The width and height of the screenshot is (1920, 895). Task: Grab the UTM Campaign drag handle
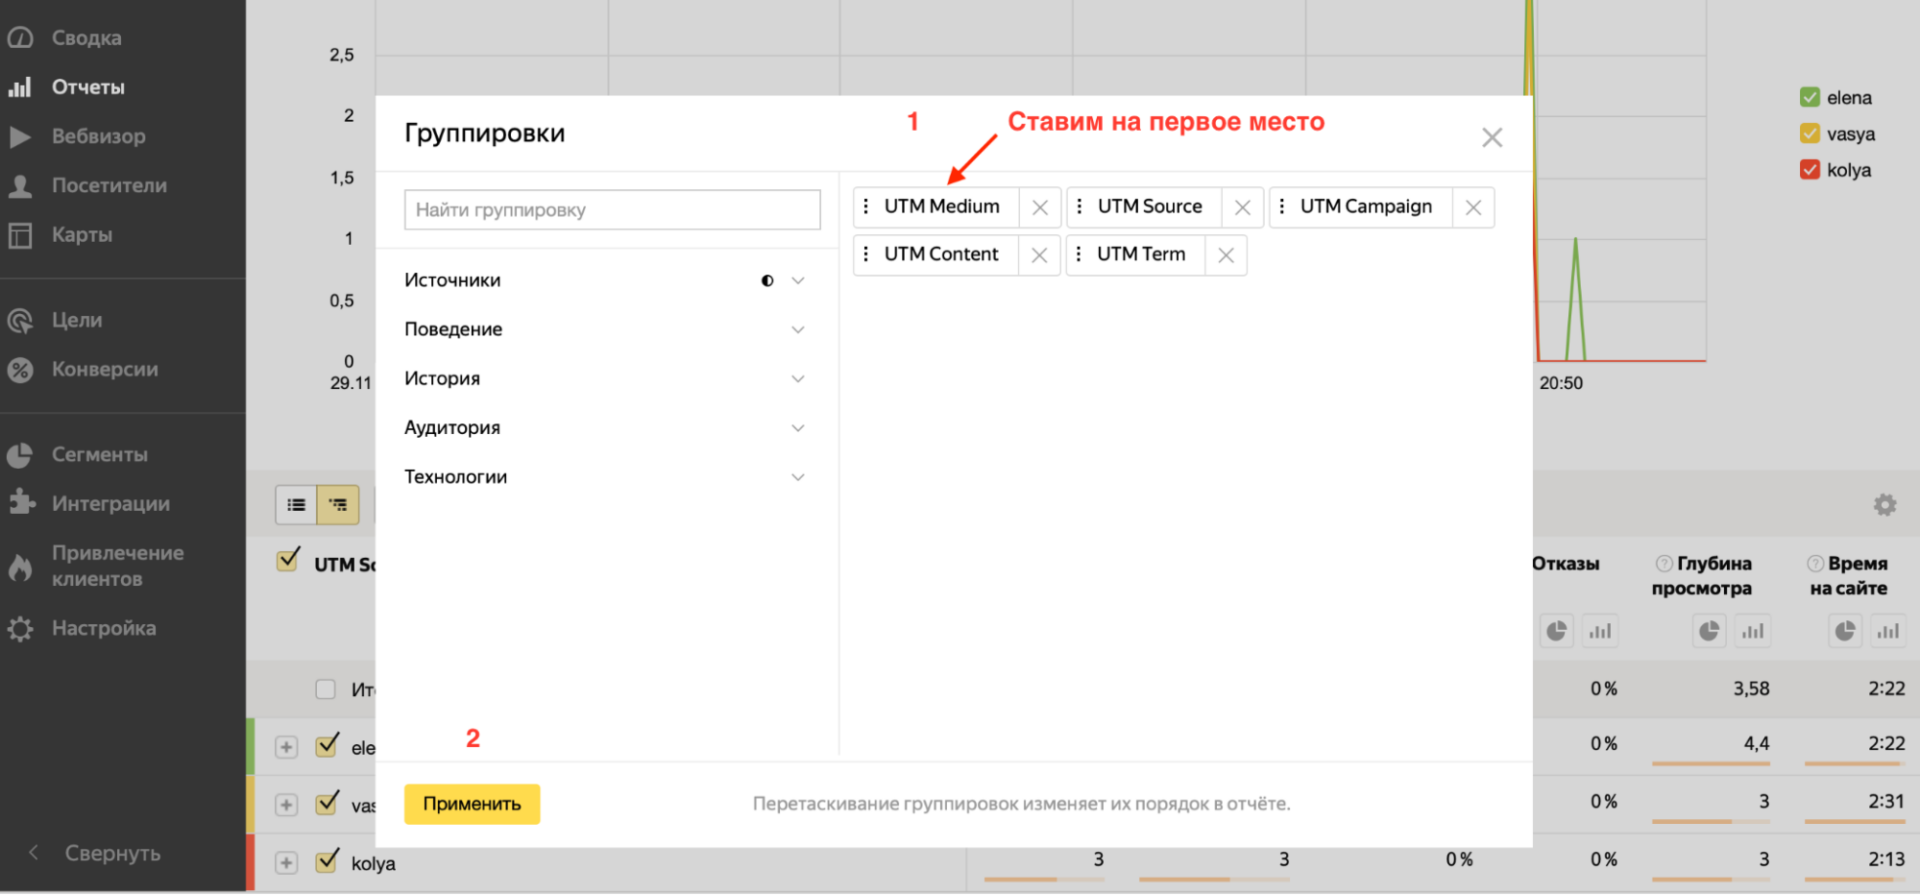point(1282,207)
